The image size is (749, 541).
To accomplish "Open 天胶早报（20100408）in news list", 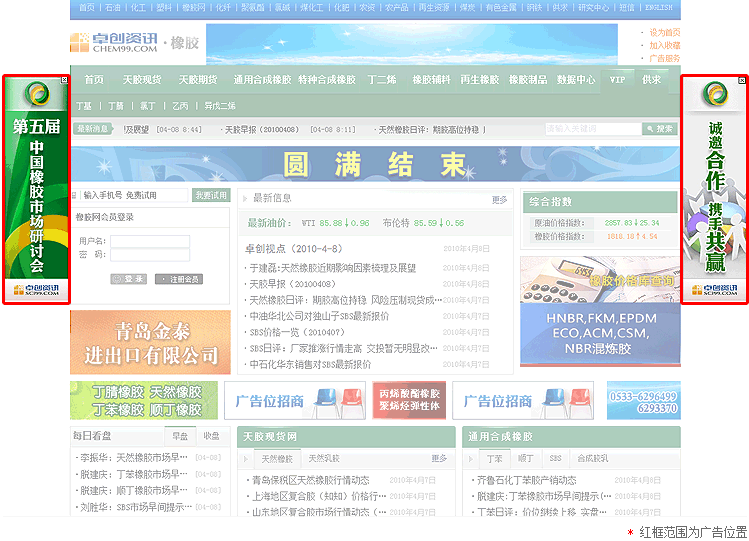I will click(293, 284).
